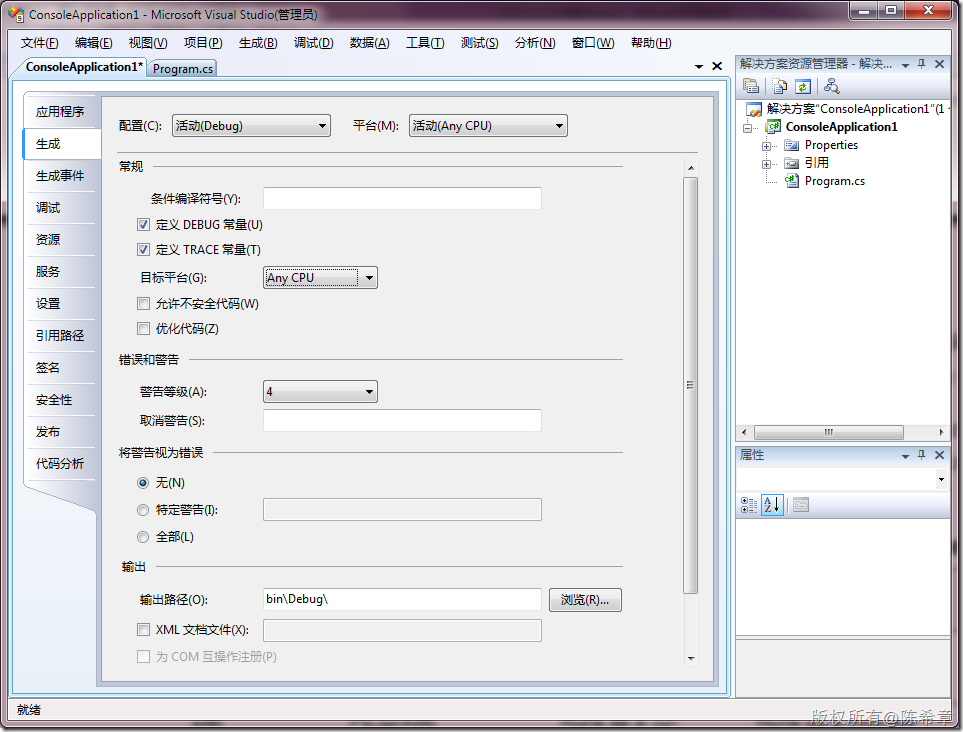Select the 生成事件 side tab

tap(60, 176)
